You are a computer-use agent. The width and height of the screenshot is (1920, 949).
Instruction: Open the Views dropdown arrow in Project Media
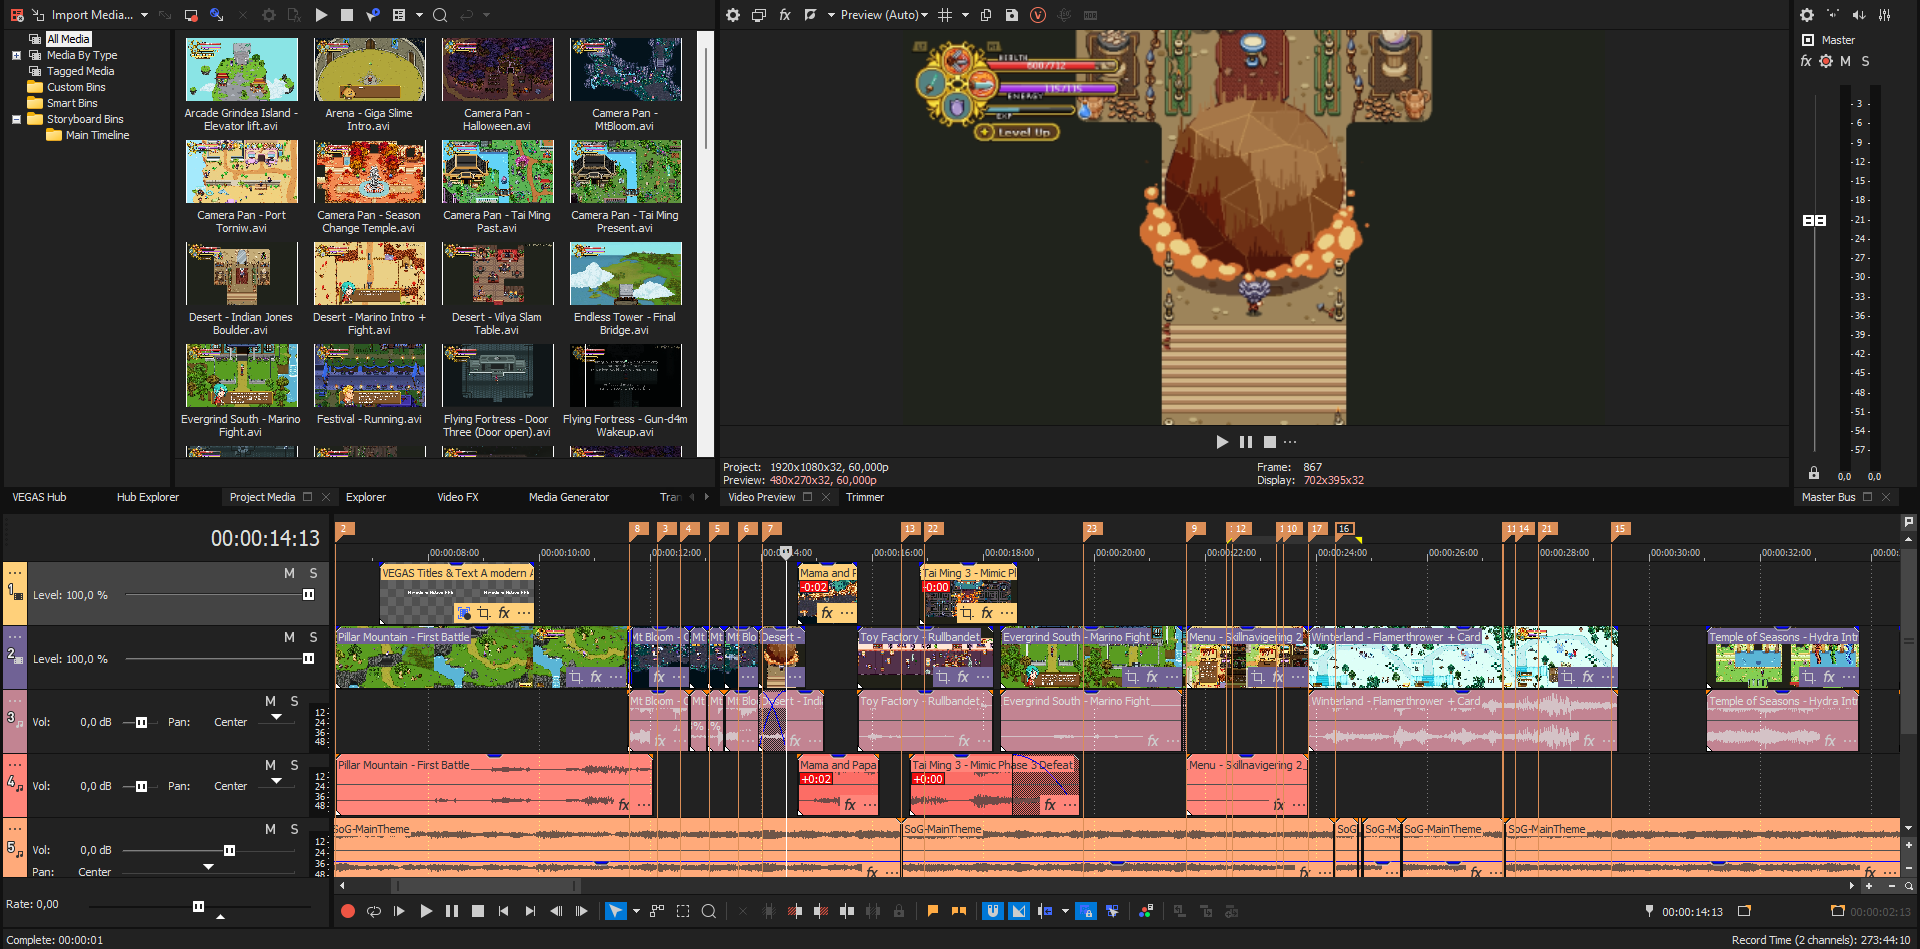[x=419, y=15]
